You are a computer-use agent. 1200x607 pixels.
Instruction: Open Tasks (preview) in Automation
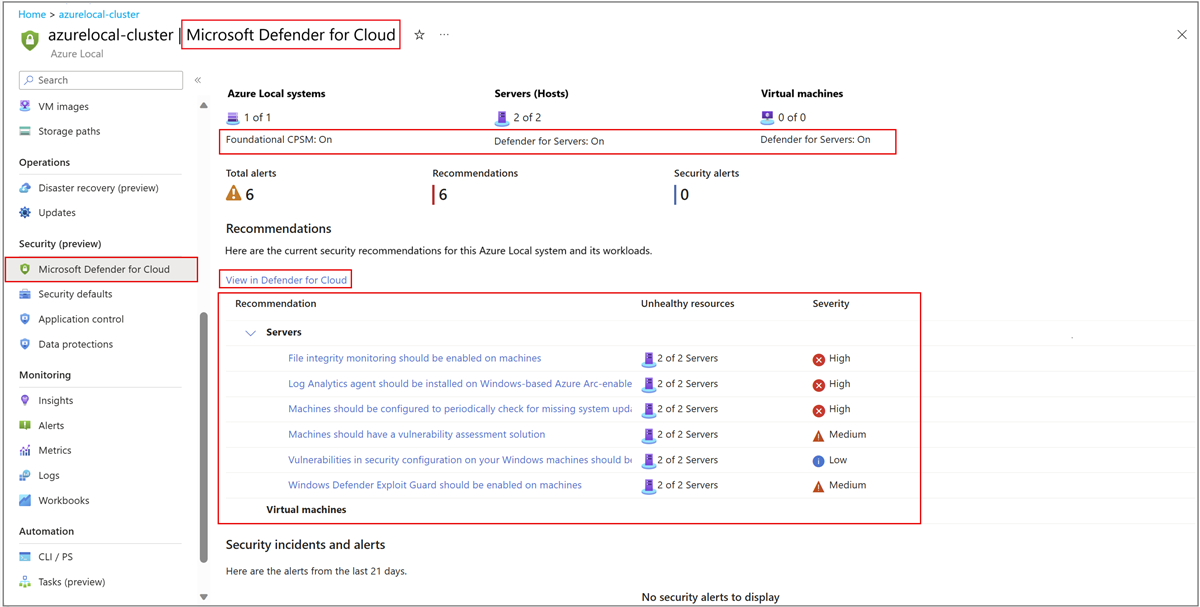point(72,581)
